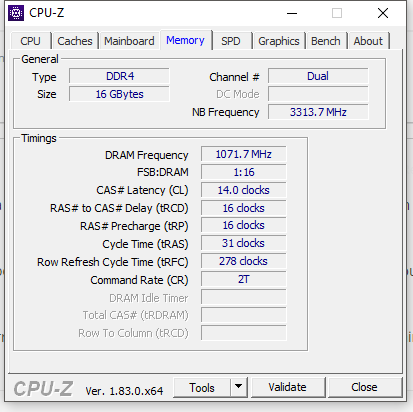Click the Validate button
The image size is (413, 412).
287,387
